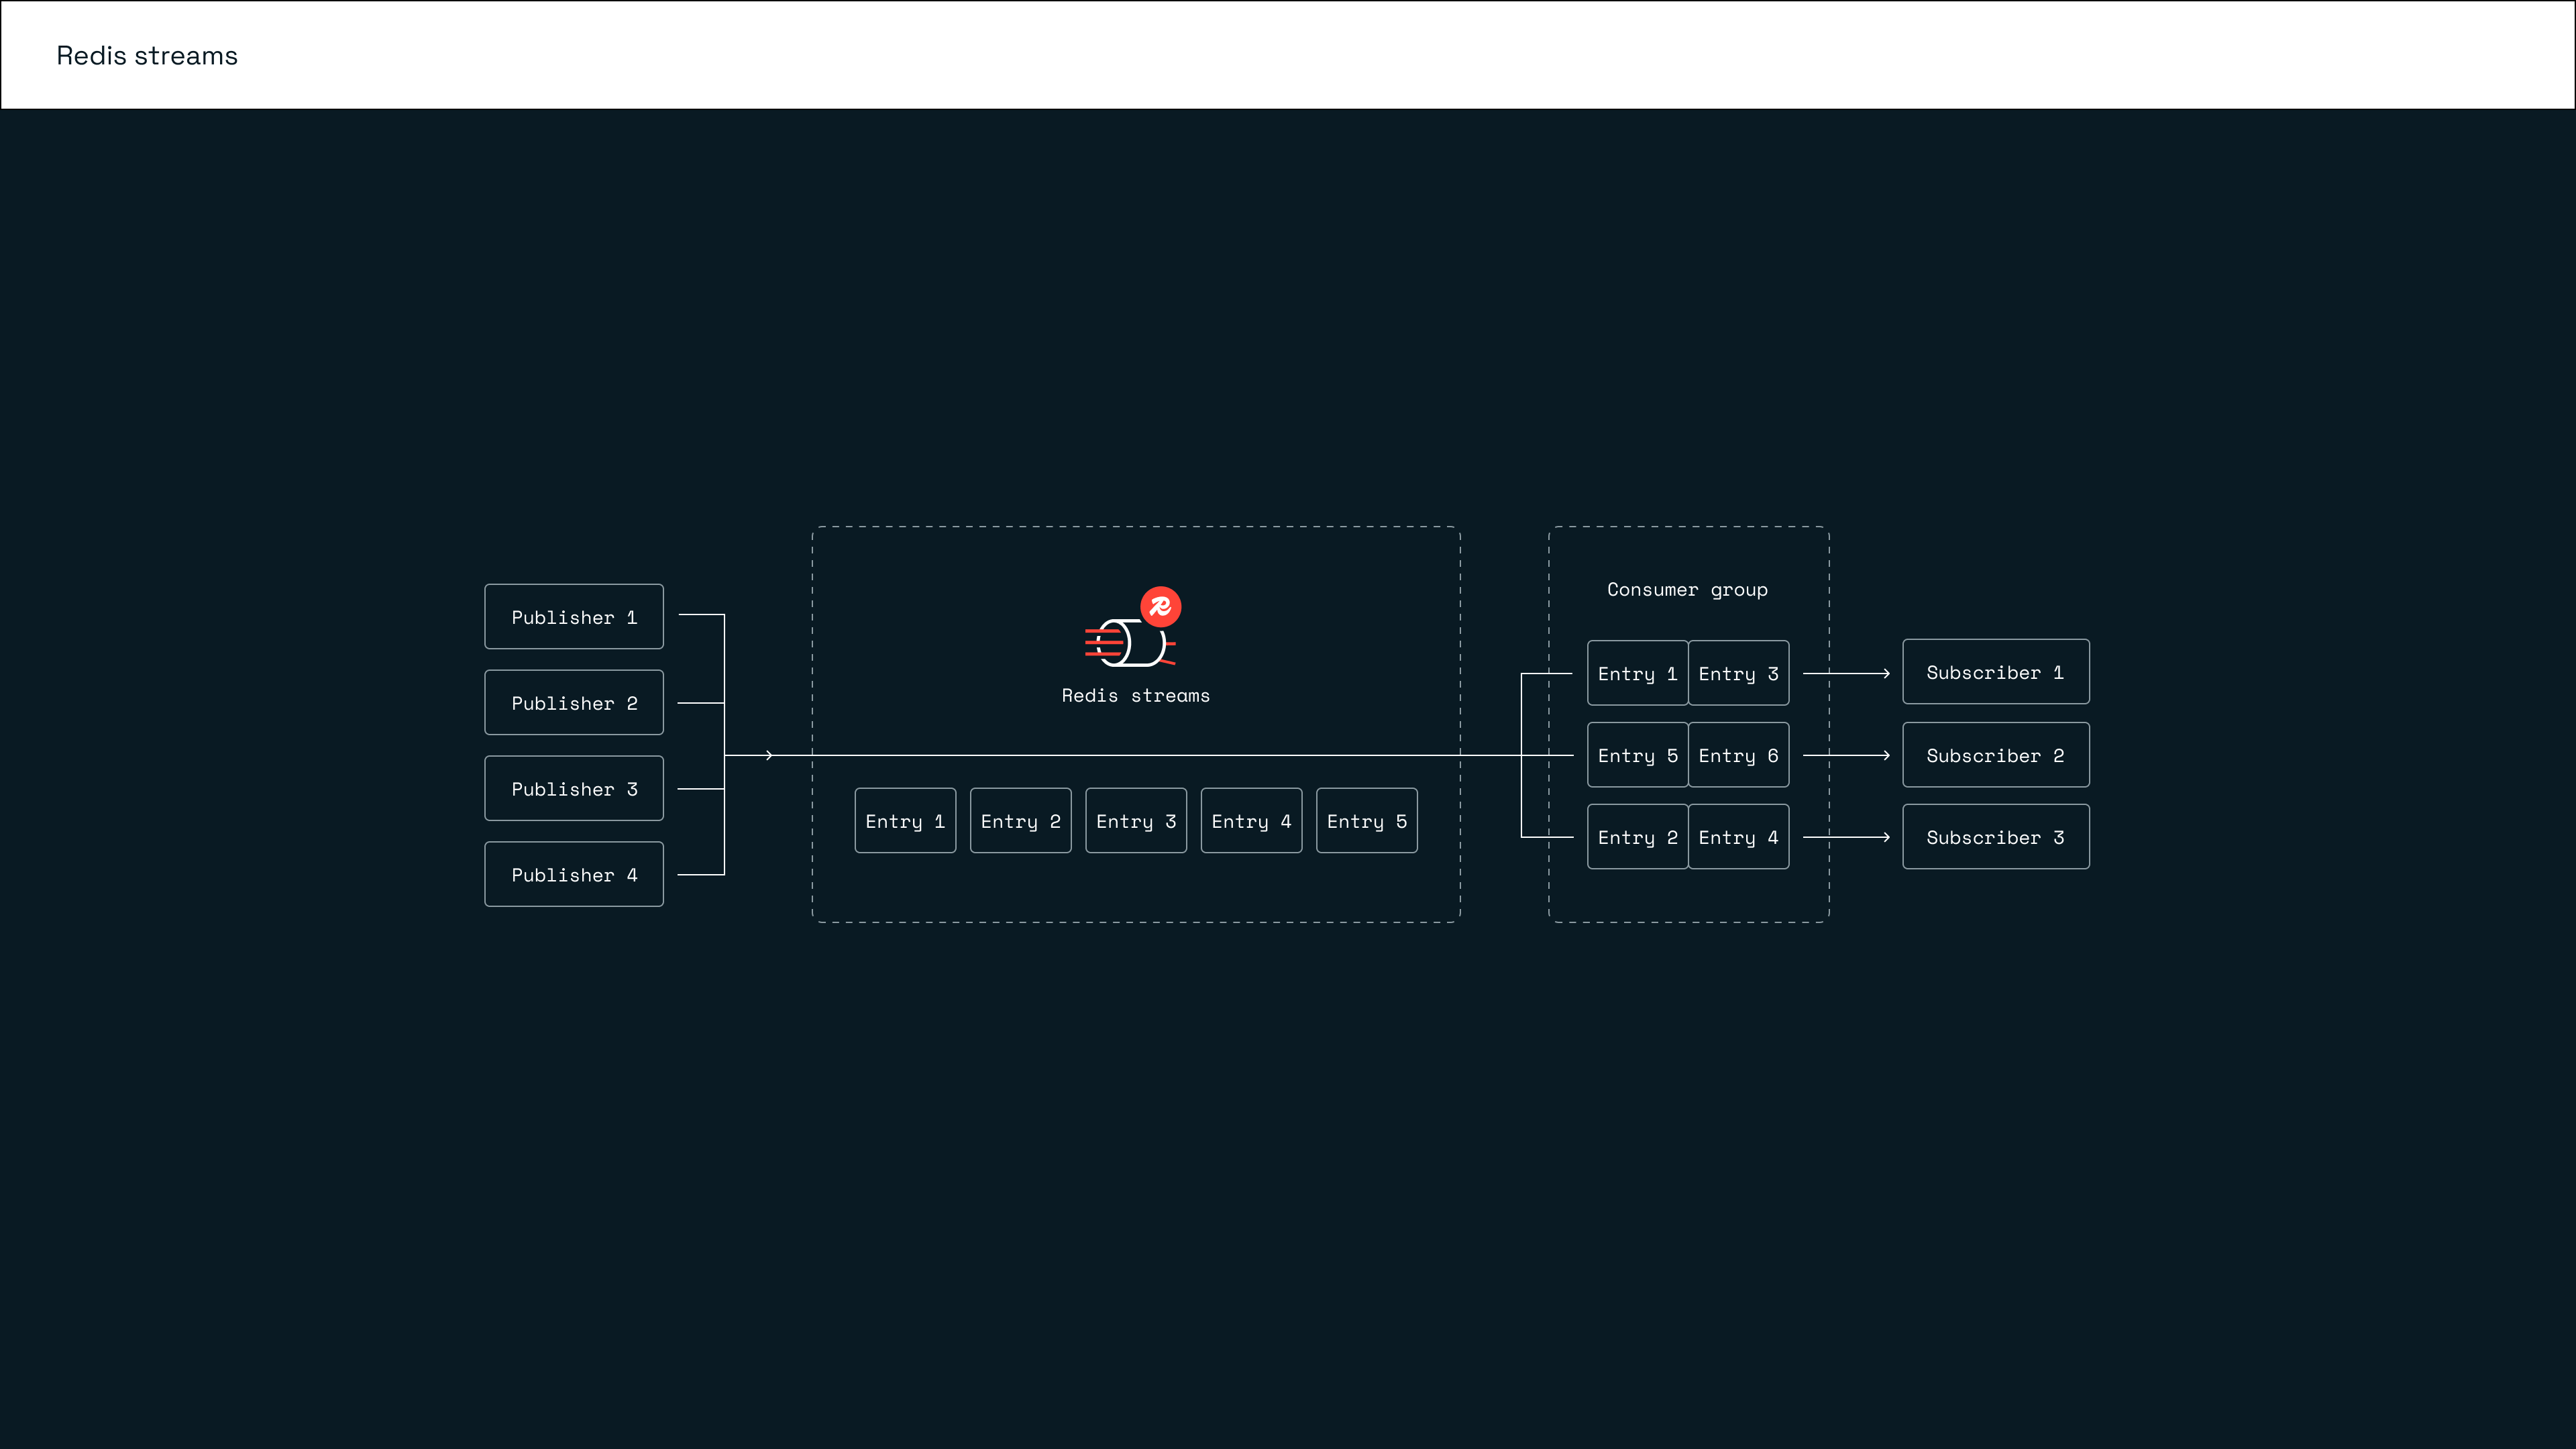Click the Publisher 3 box
This screenshot has width=2576, height=1449.
574,789
